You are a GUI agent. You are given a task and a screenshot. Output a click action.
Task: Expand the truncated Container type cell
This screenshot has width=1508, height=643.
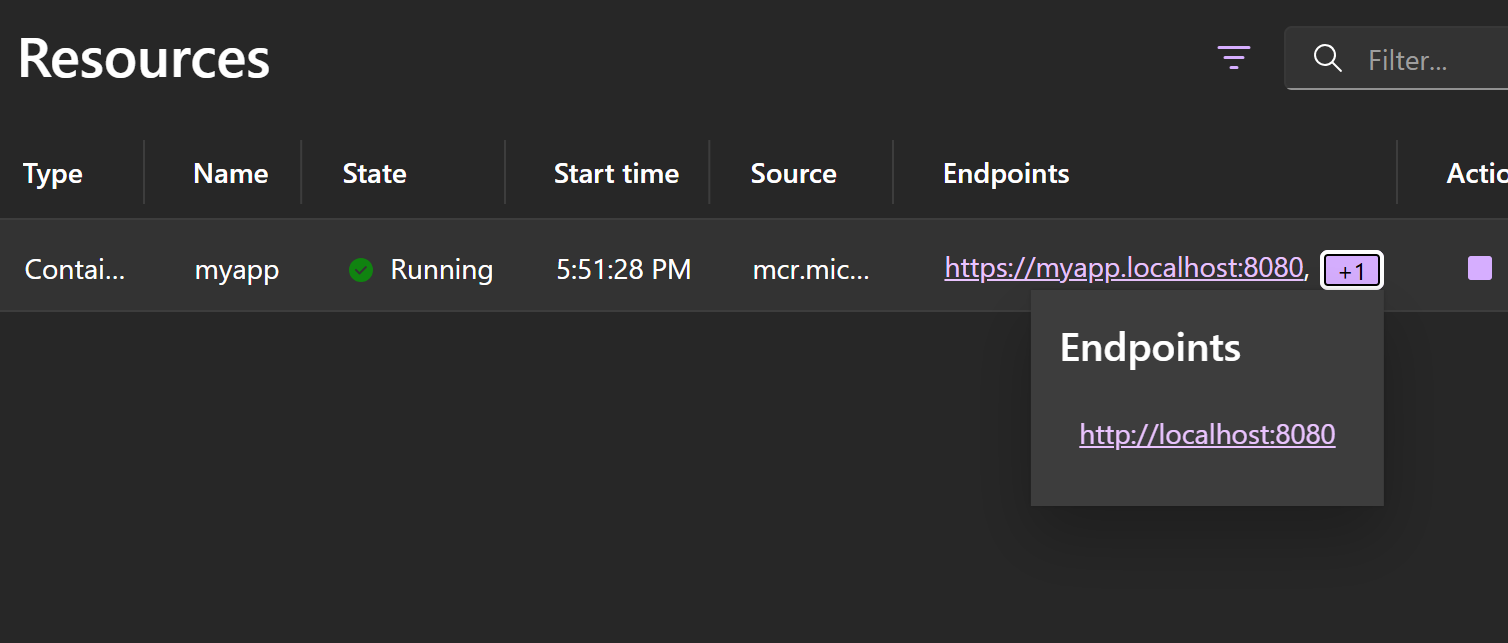pos(74,268)
